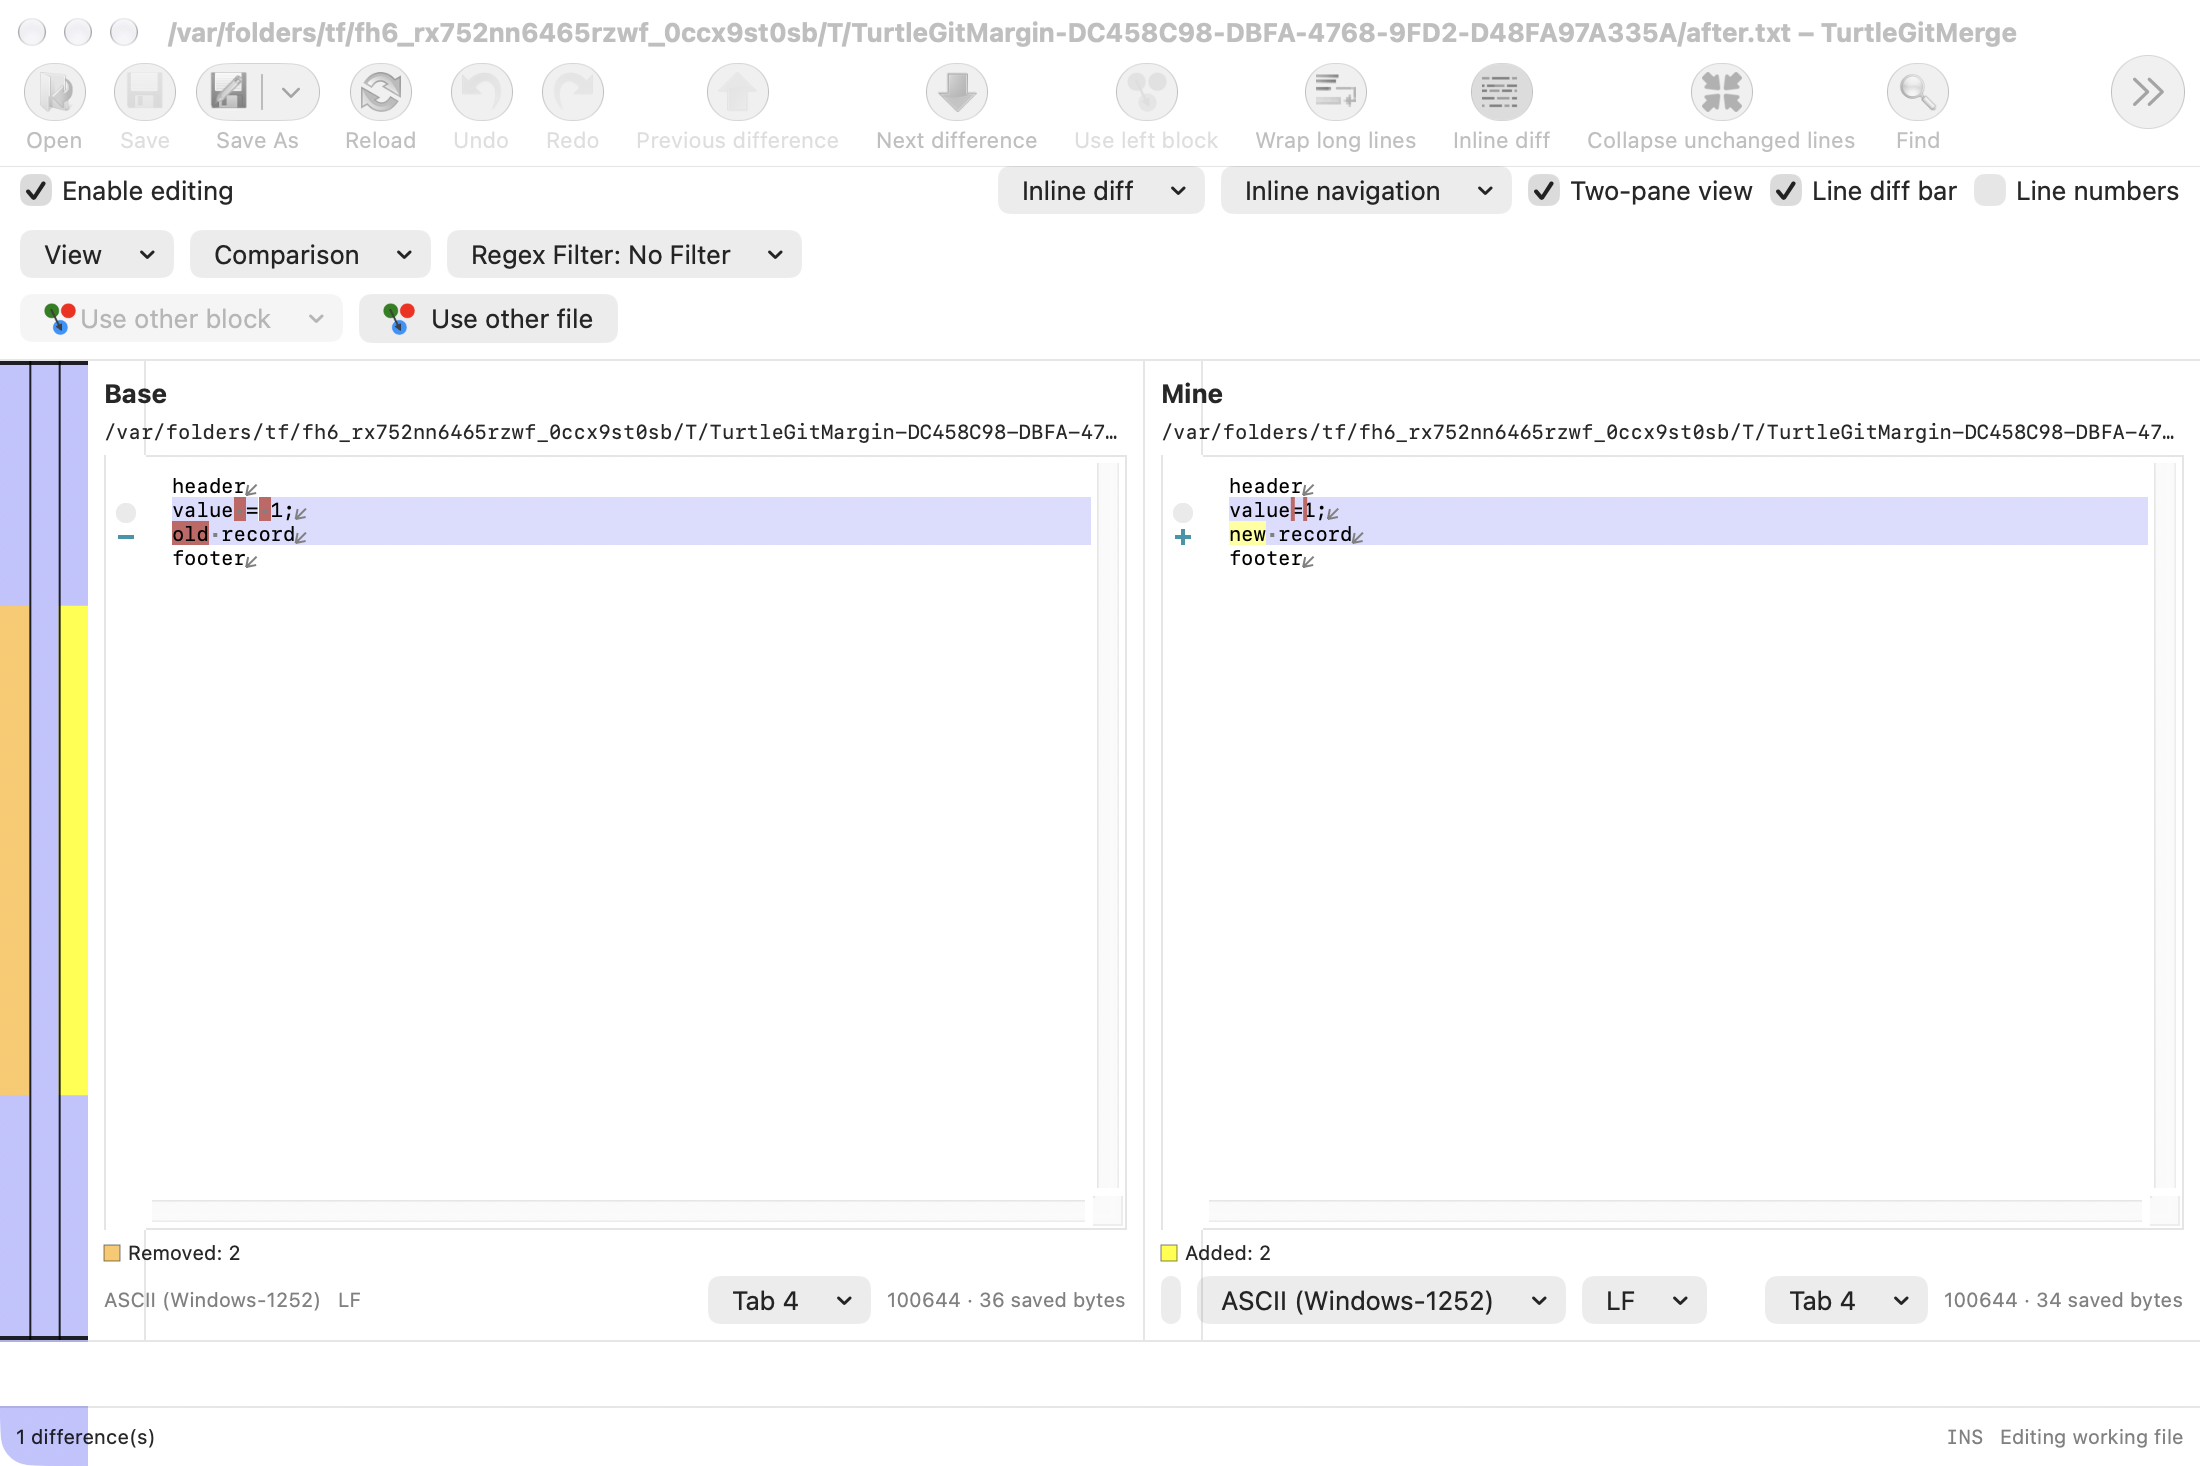
Task: Click the INS status indicator
Action: pyautogui.click(x=1964, y=1437)
